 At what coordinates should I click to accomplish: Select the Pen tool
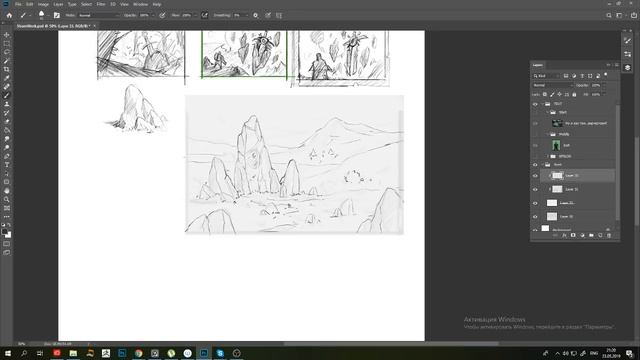[x=7, y=156]
